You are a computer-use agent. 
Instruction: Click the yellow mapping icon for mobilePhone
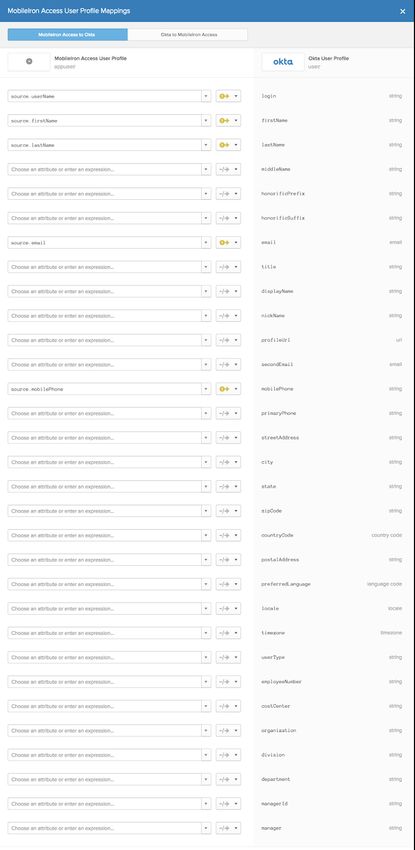click(x=224, y=389)
